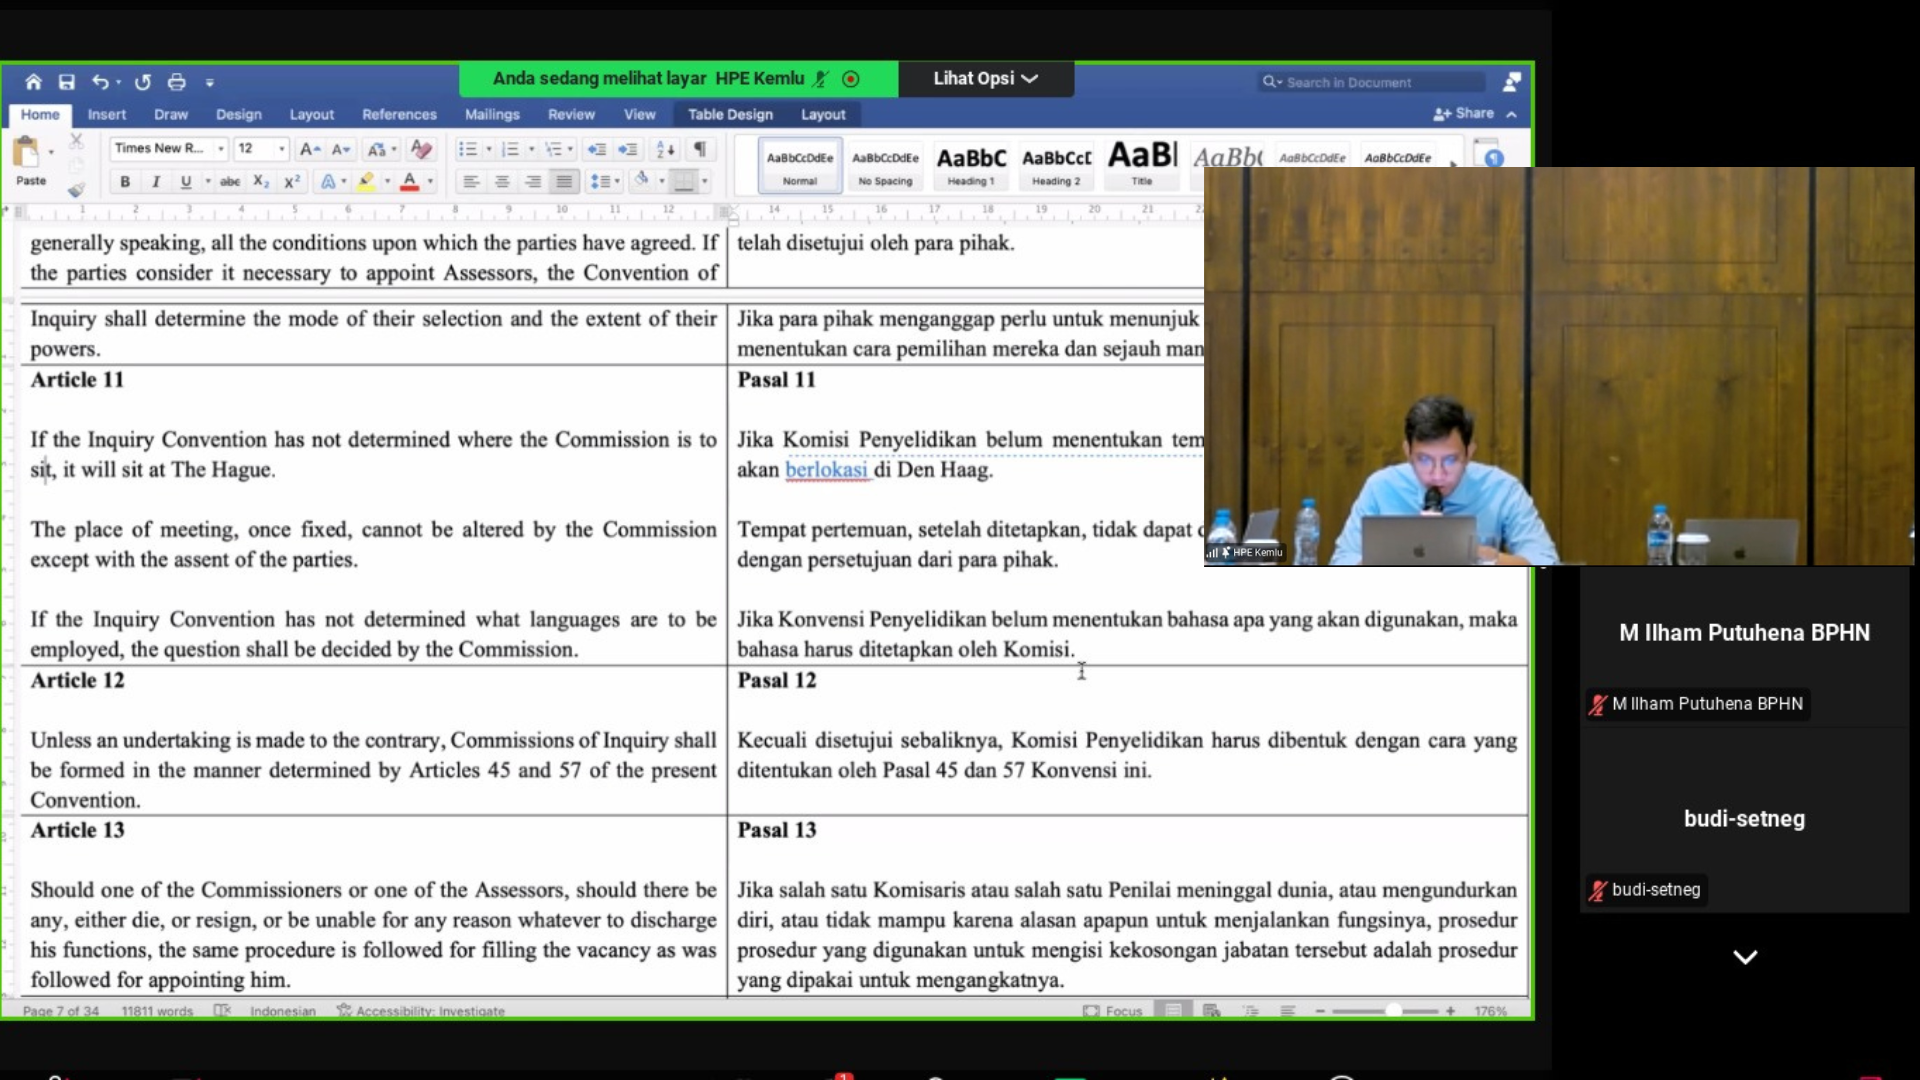
Task: Apply the Title style
Action: point(1142,165)
